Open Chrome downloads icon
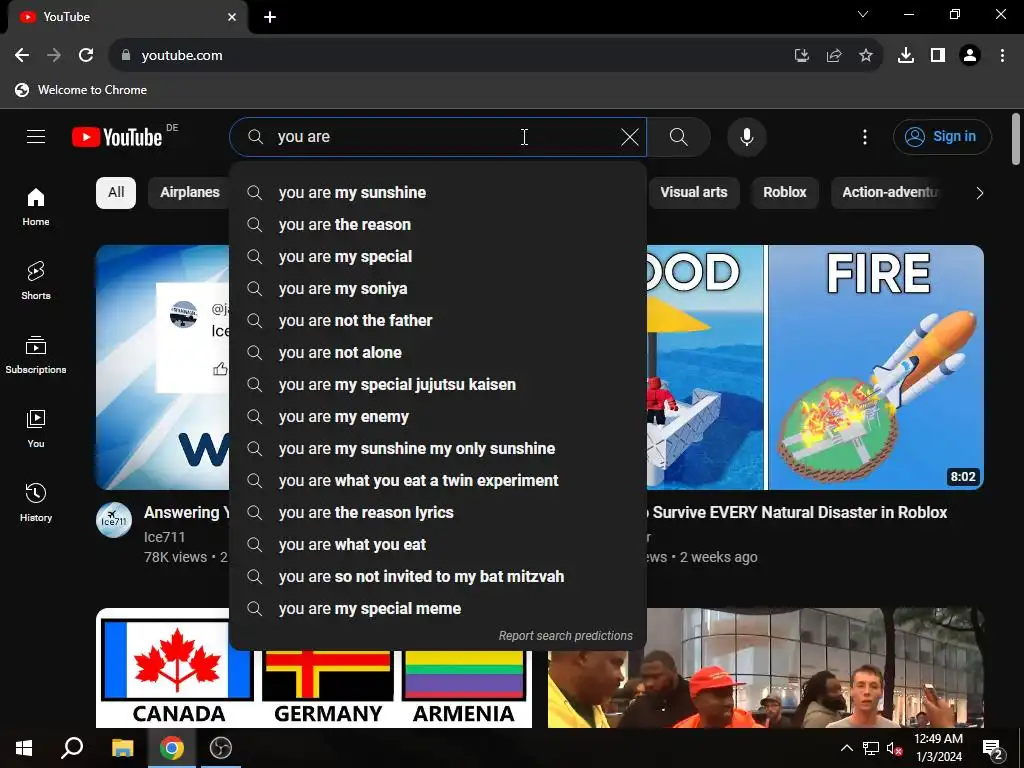This screenshot has width=1024, height=768. pyautogui.click(x=906, y=56)
